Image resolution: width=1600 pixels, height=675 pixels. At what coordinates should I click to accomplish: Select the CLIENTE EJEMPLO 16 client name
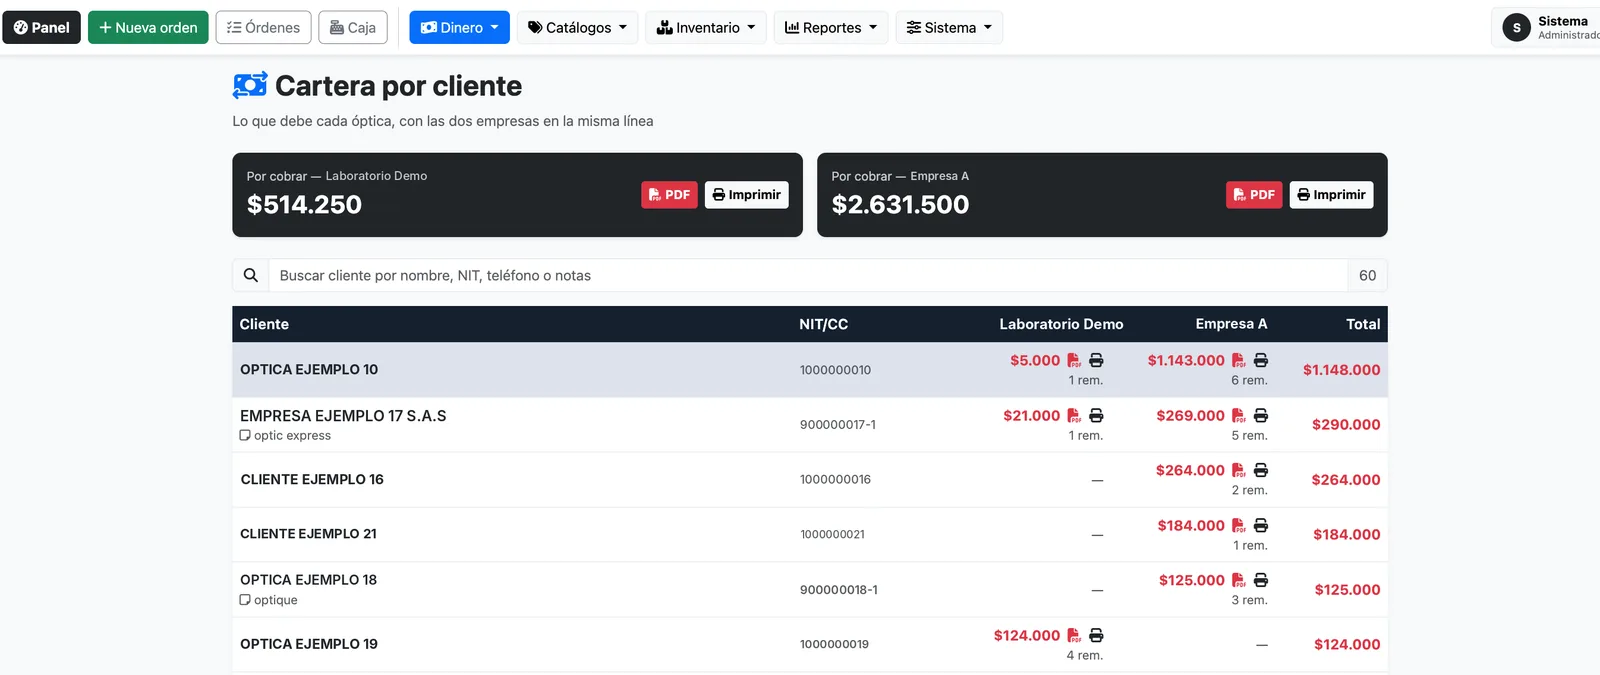pos(312,479)
